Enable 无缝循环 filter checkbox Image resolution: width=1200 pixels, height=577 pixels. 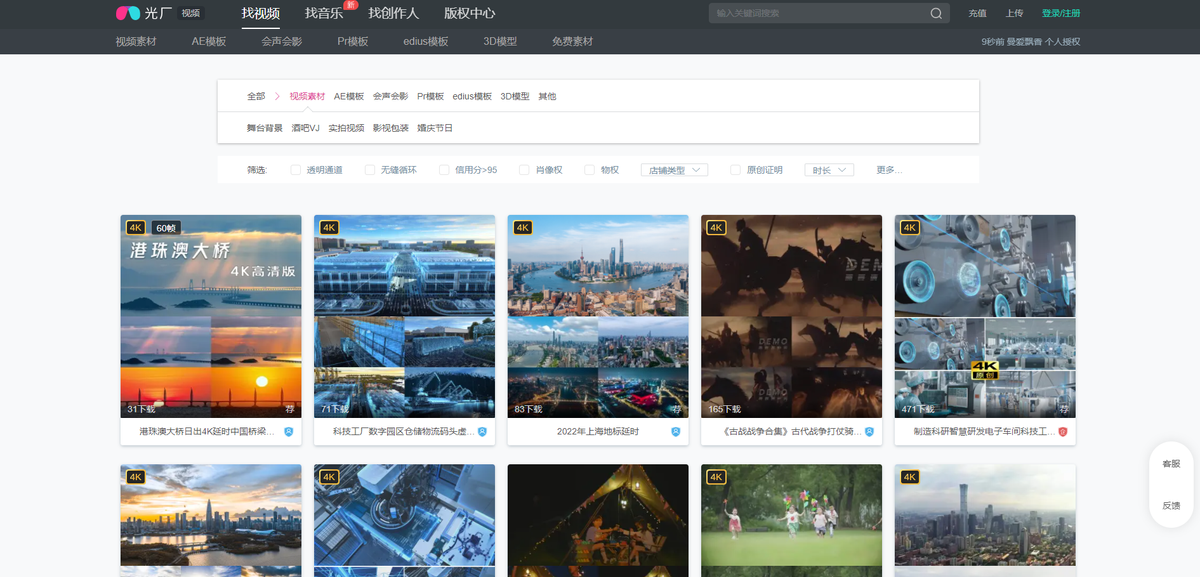(x=370, y=170)
